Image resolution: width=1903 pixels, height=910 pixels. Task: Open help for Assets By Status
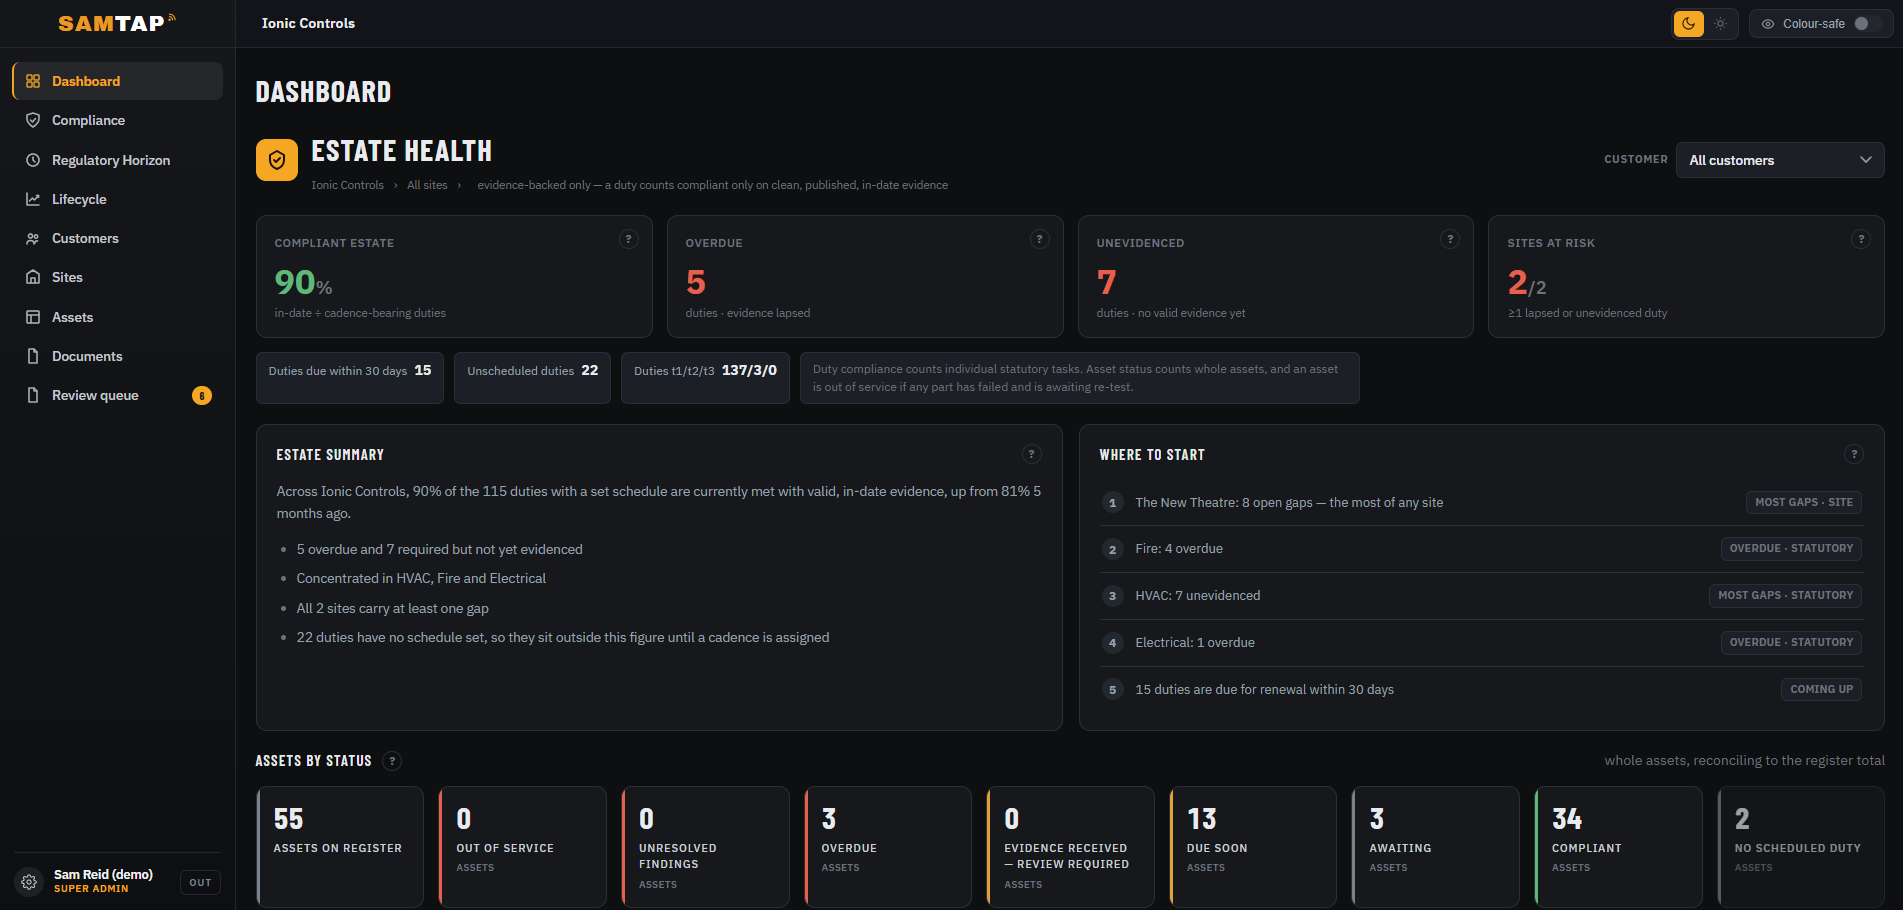pyautogui.click(x=393, y=761)
